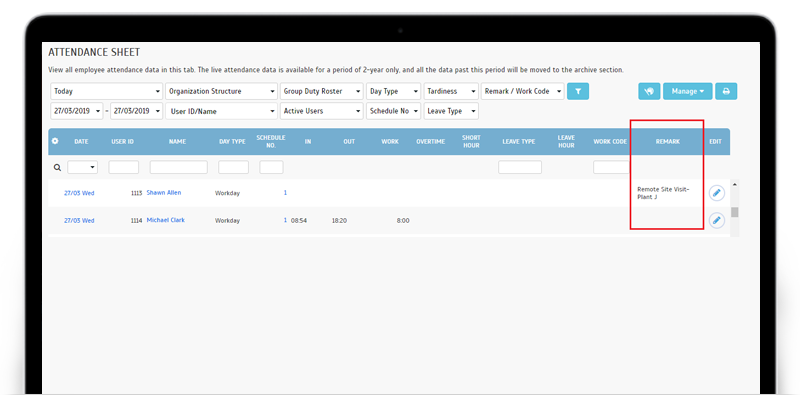Viewport: 800px width, 395px height.
Task: Open the Remark / Work Code dropdown
Action: click(523, 91)
